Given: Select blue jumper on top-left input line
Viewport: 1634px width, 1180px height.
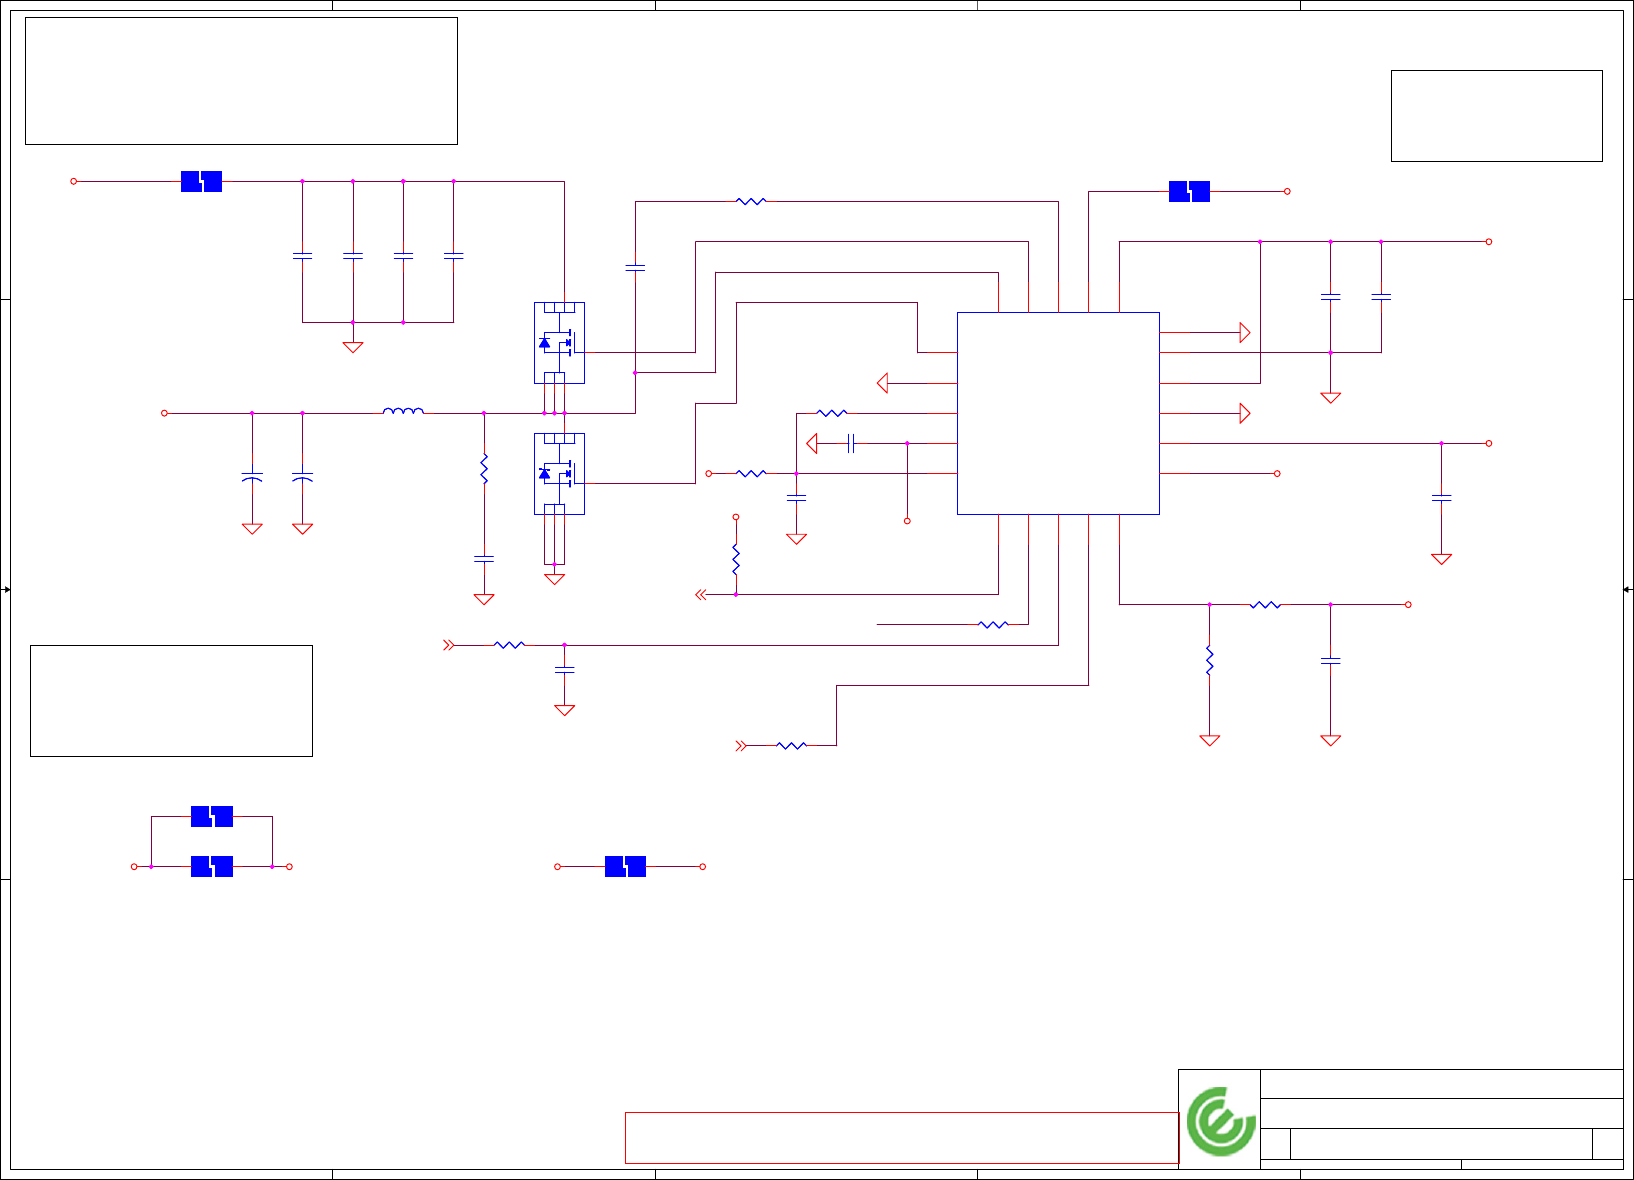Looking at the screenshot, I should point(201,181).
